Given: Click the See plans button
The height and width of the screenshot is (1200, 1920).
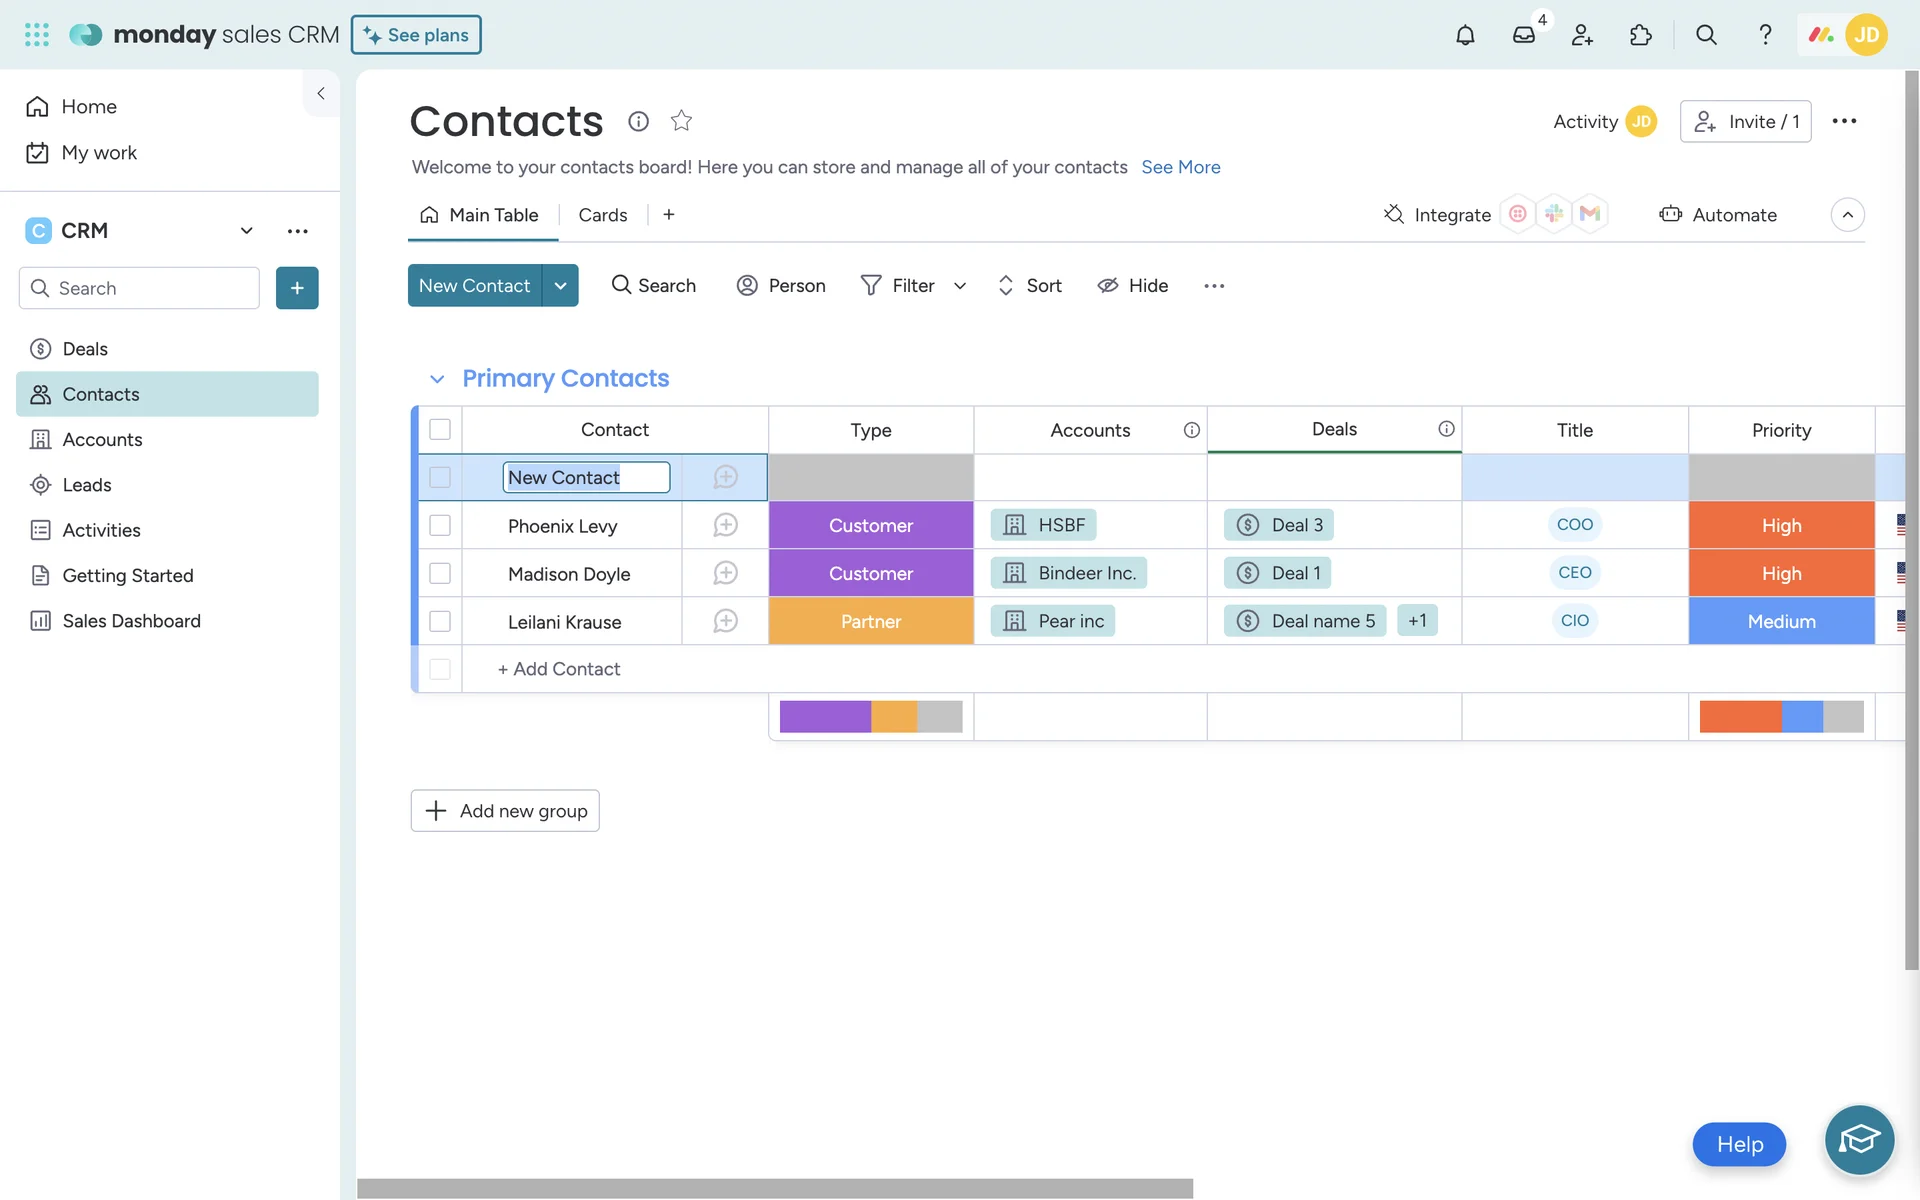Looking at the screenshot, I should (x=416, y=35).
